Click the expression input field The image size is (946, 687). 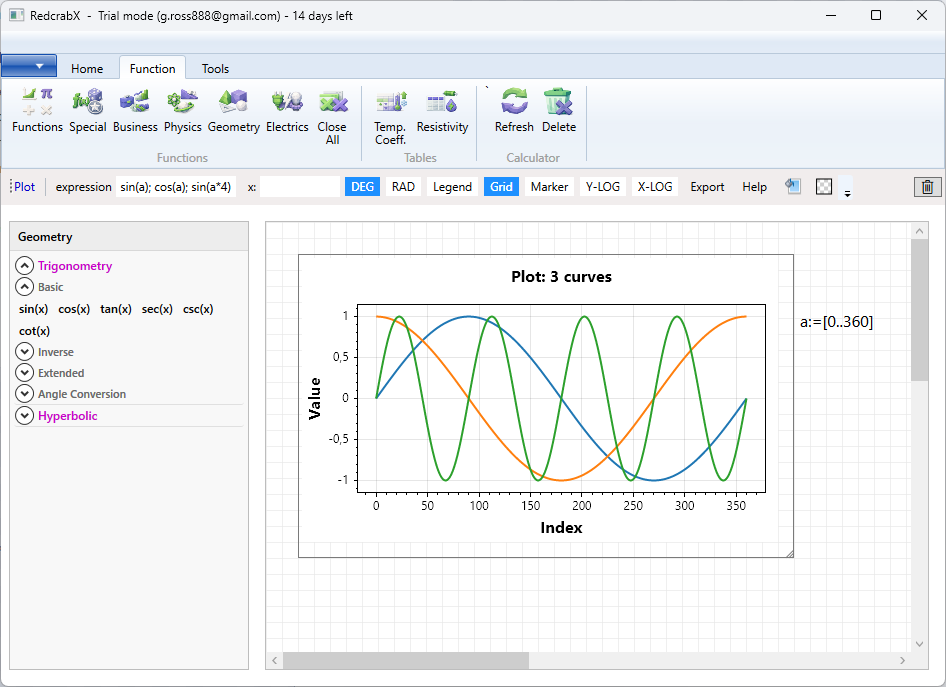click(x=176, y=186)
